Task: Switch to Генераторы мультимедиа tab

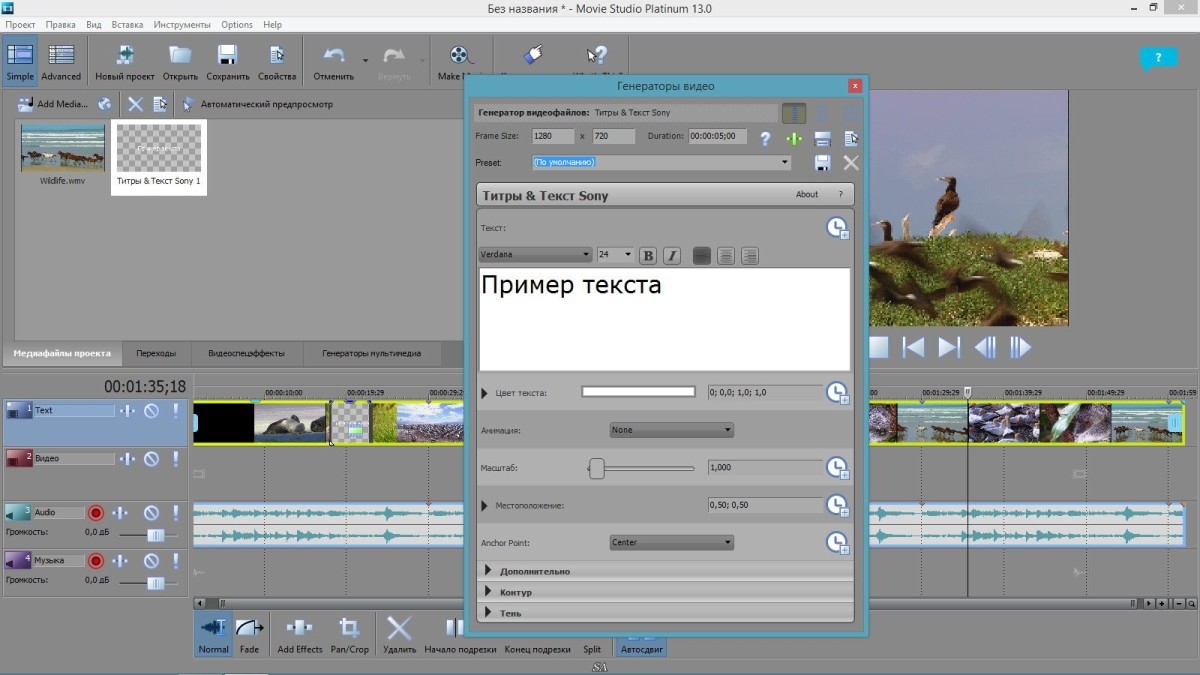Action: pyautogui.click(x=371, y=353)
